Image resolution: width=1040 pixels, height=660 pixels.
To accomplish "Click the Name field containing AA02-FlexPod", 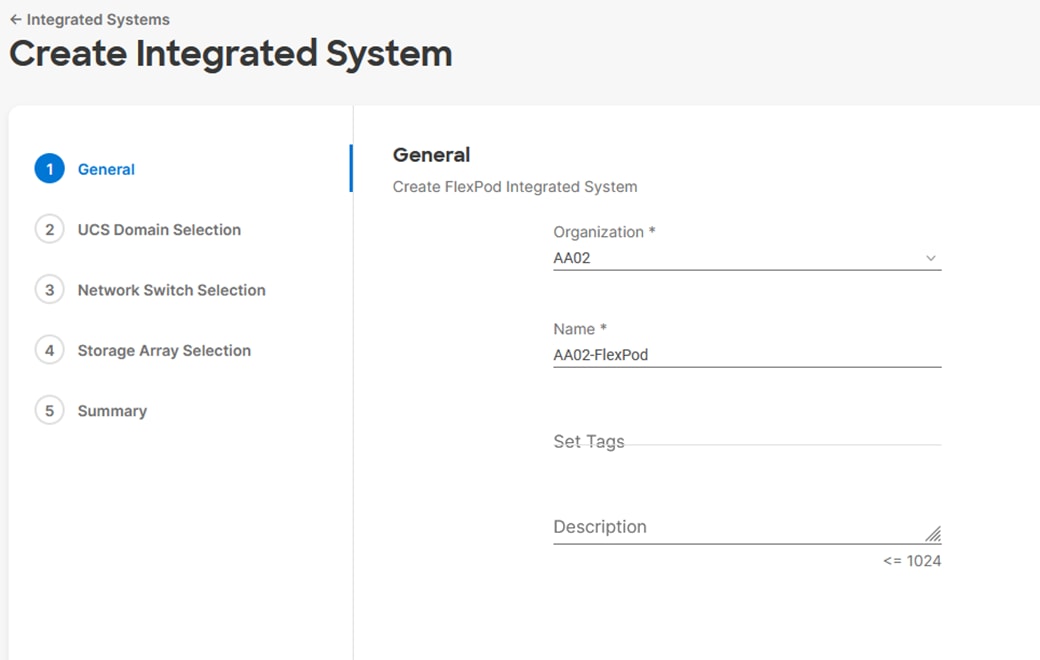I will tap(747, 355).
